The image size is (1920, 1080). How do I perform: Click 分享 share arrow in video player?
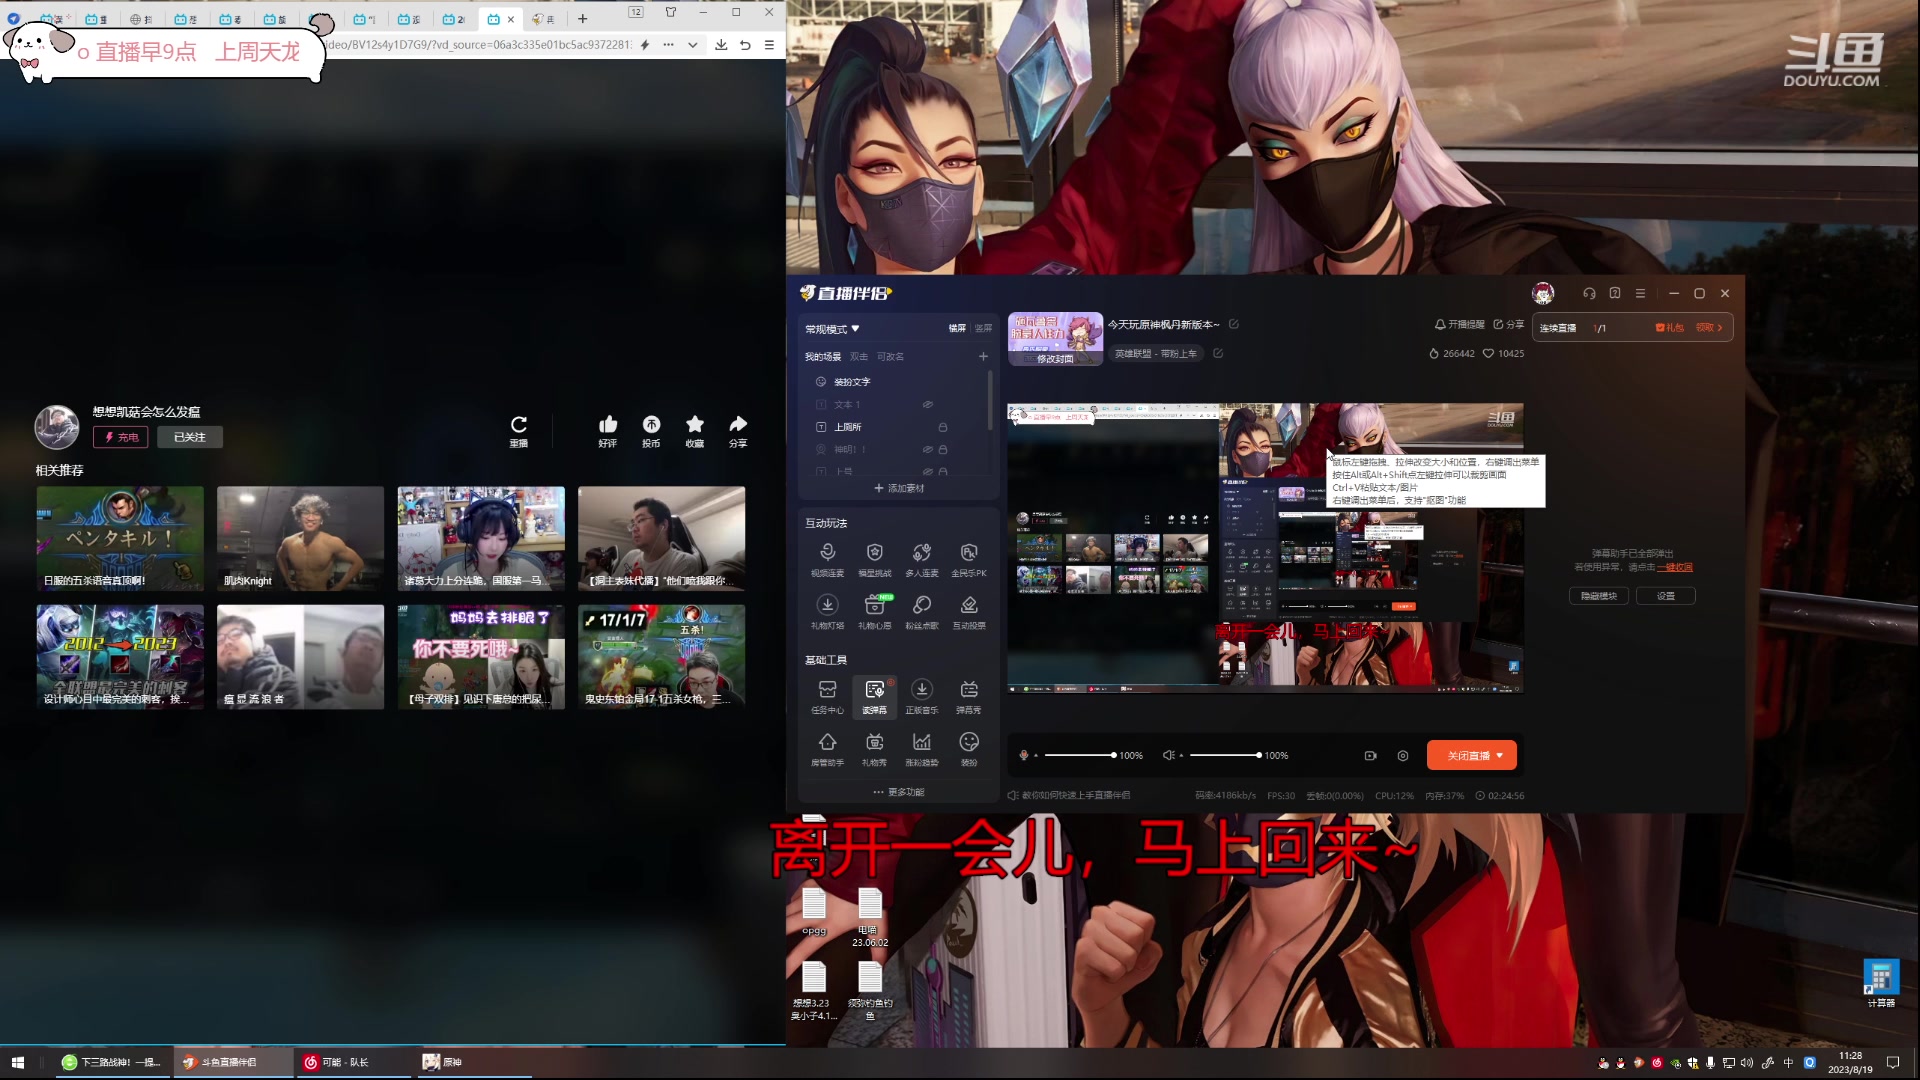pos(738,431)
